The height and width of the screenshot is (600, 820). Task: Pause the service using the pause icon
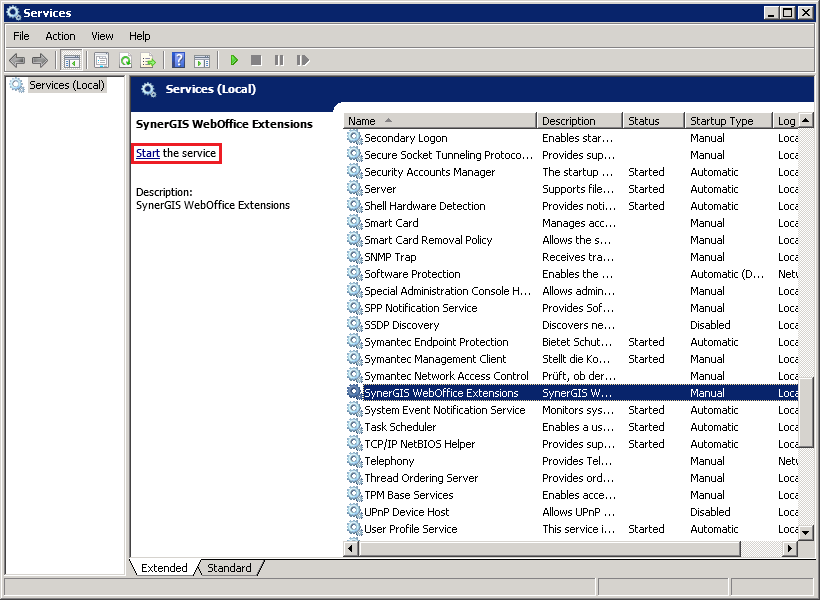(x=281, y=60)
